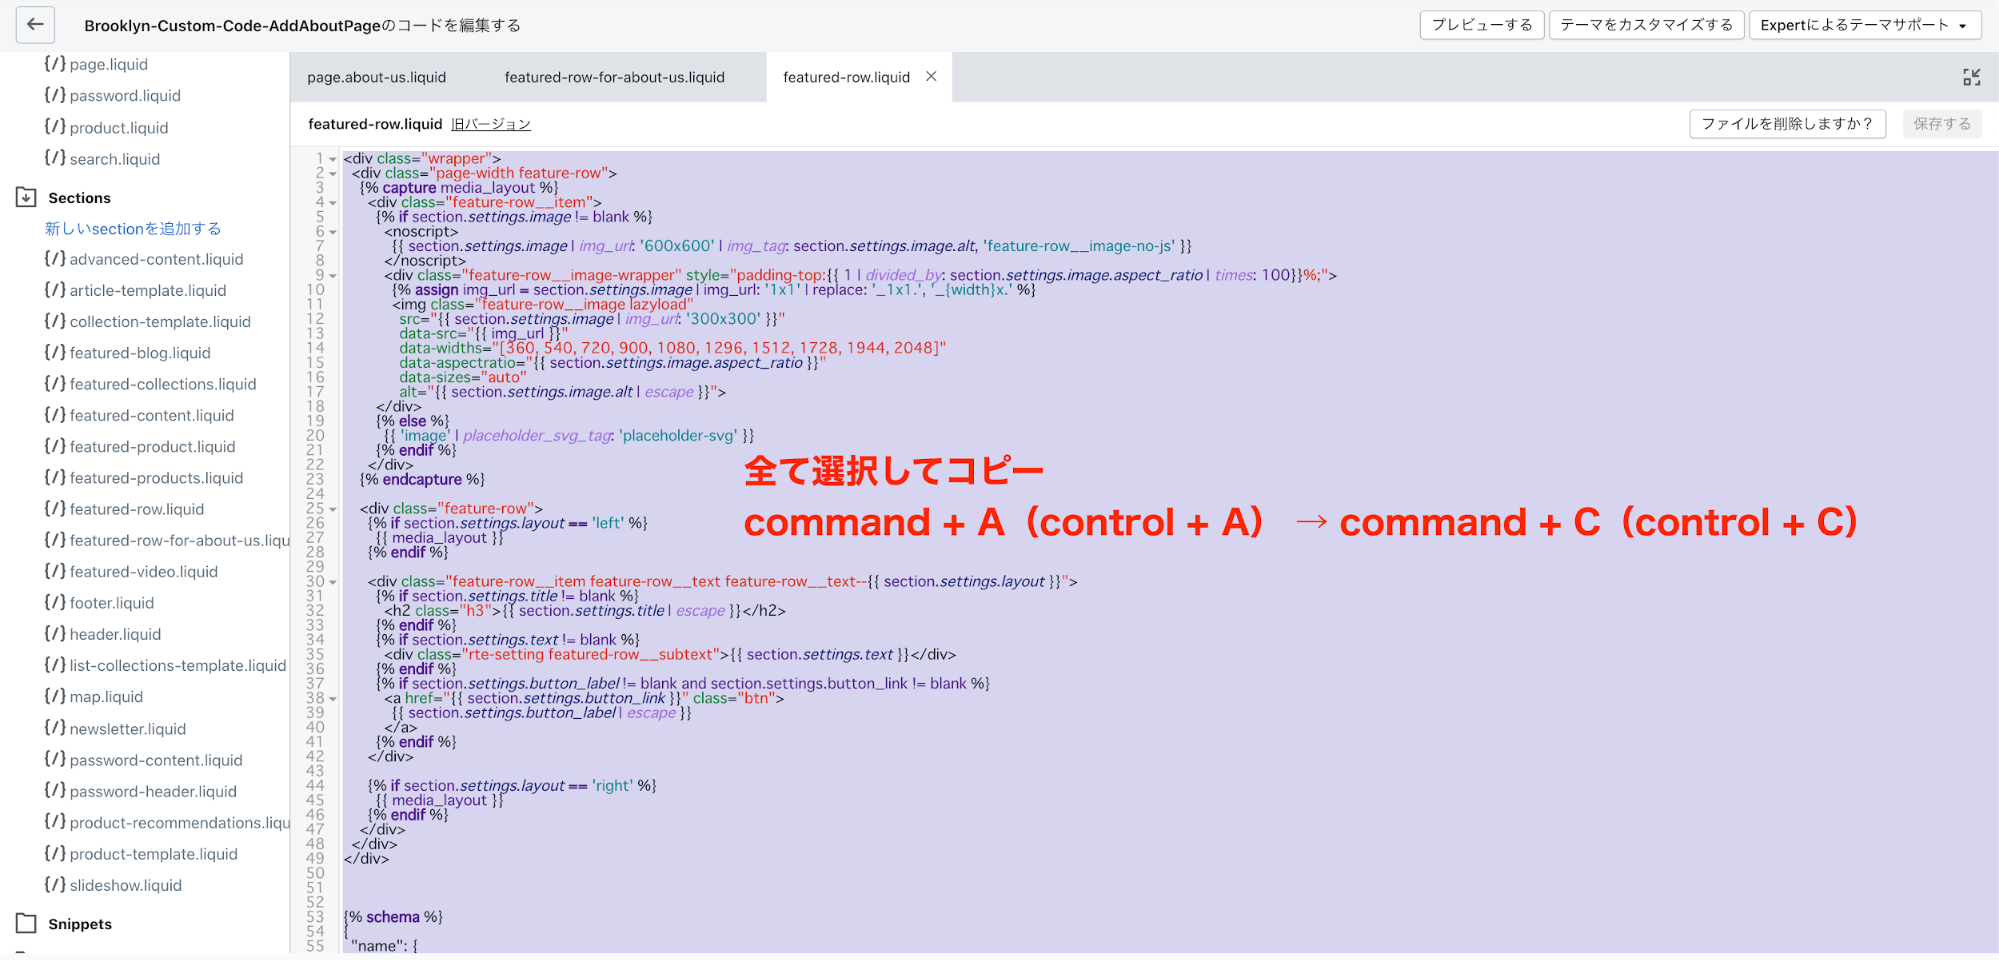Open the header.liquid file

114,634
